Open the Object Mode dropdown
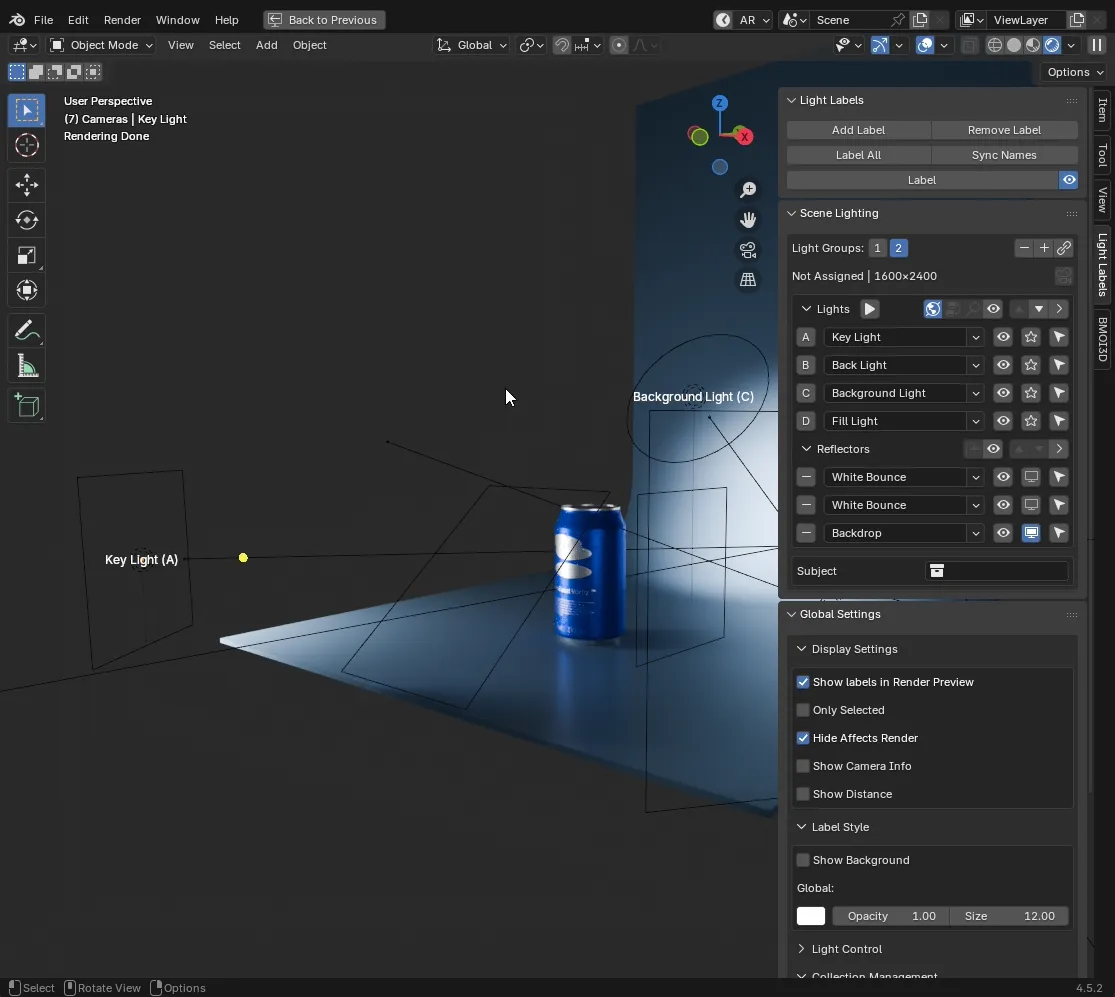Image resolution: width=1115 pixels, height=997 pixels. (x=101, y=45)
